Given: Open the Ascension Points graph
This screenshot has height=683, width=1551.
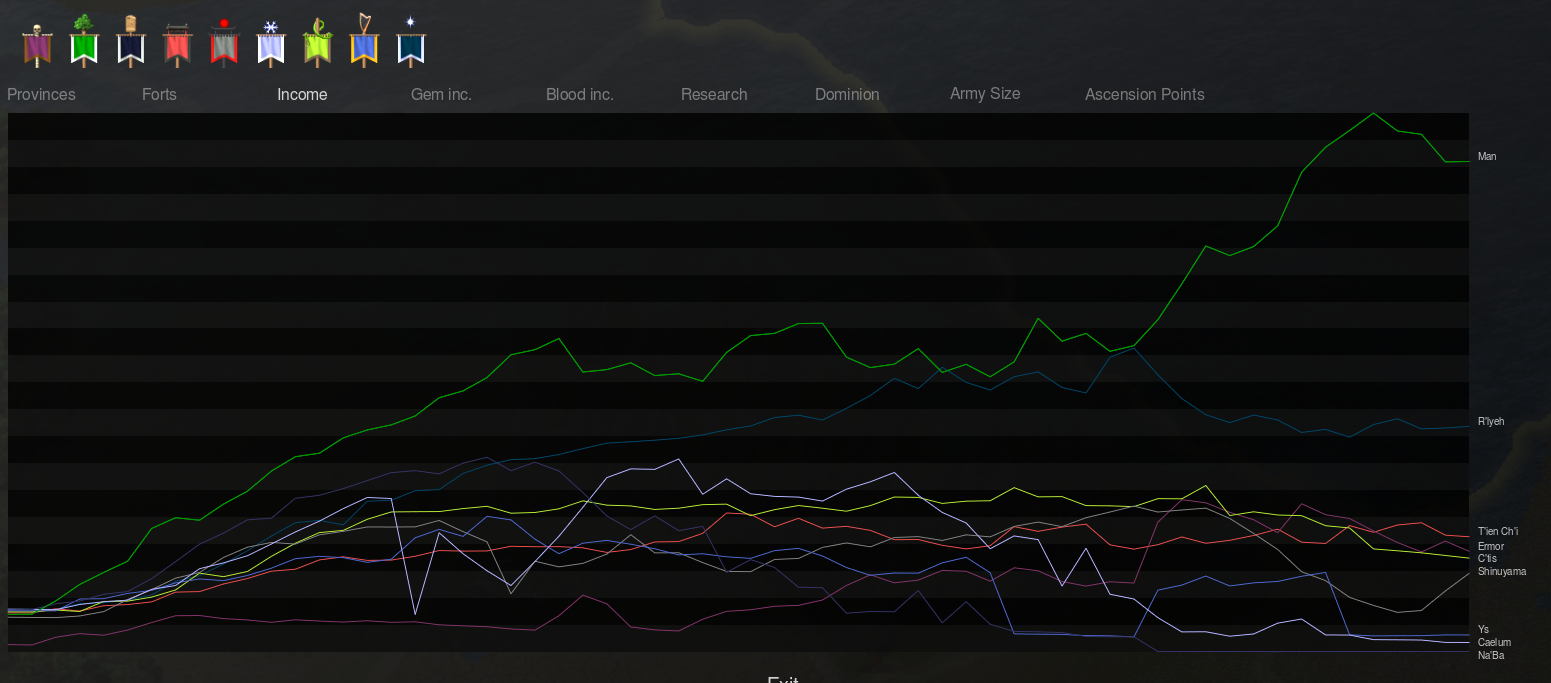Looking at the screenshot, I should tap(1145, 94).
